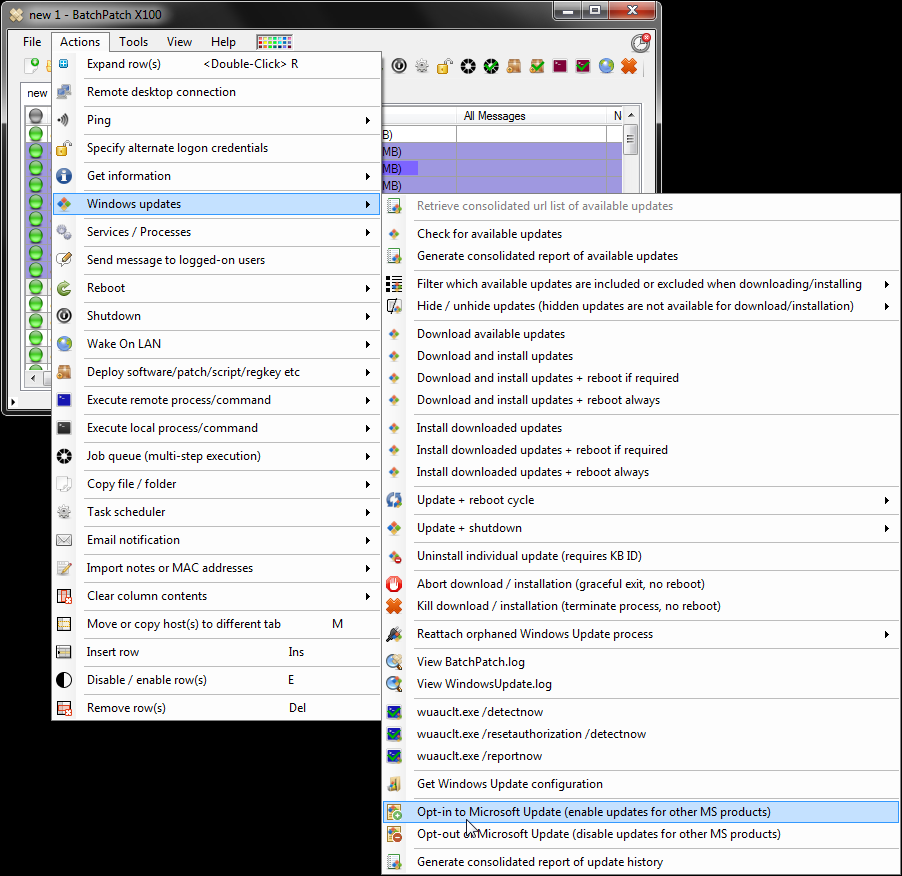902x876 pixels.
Task: Expand the Update + reboot cycle submenu arrow
Action: tap(887, 500)
